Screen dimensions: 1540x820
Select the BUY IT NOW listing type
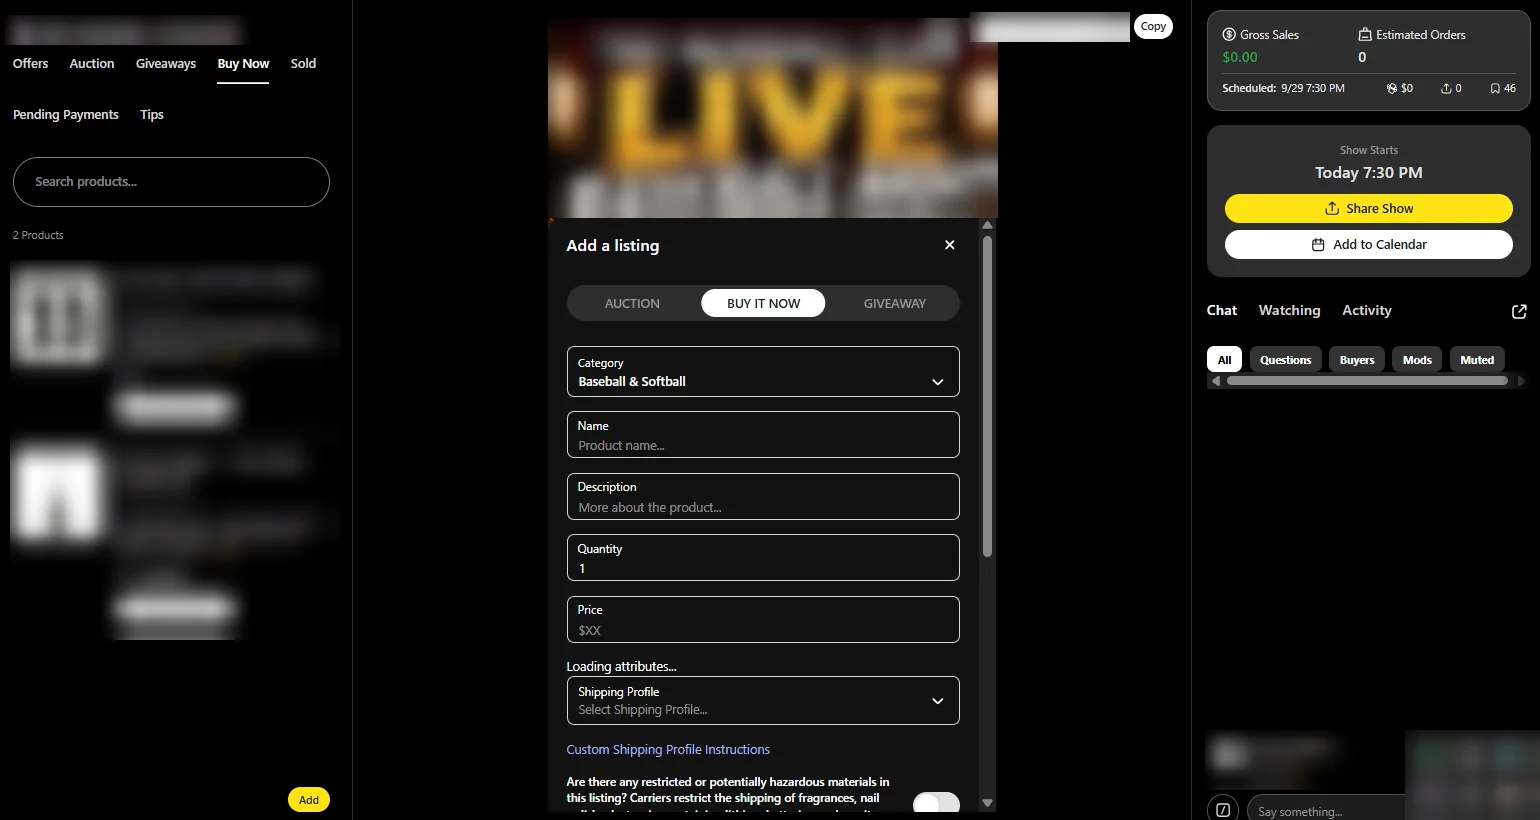(763, 303)
